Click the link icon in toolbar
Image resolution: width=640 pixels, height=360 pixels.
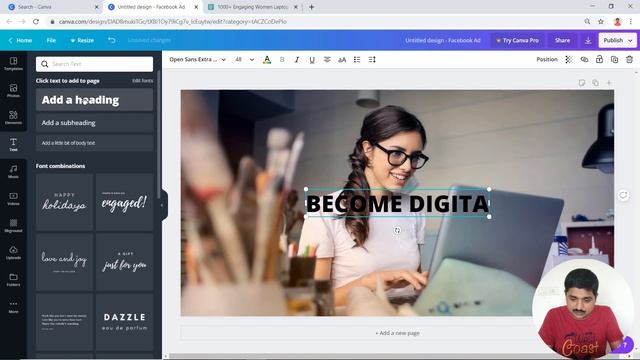[584, 60]
